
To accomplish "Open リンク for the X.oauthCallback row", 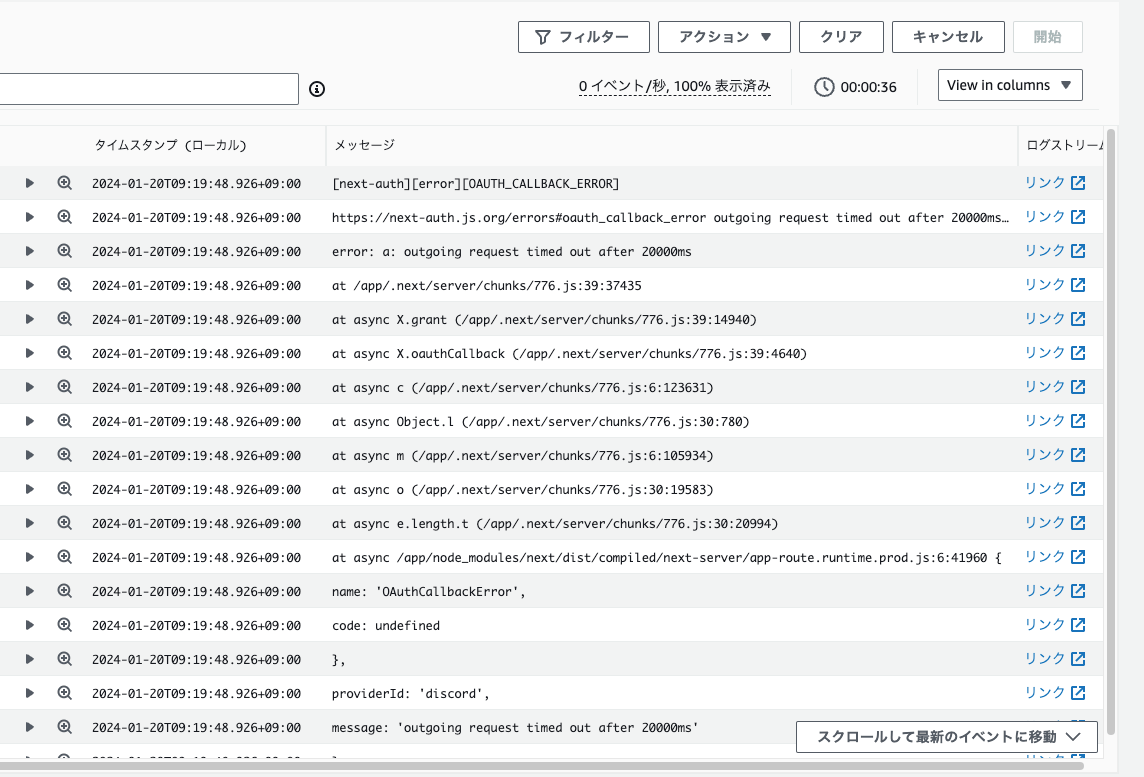I will click(x=1045, y=353).
